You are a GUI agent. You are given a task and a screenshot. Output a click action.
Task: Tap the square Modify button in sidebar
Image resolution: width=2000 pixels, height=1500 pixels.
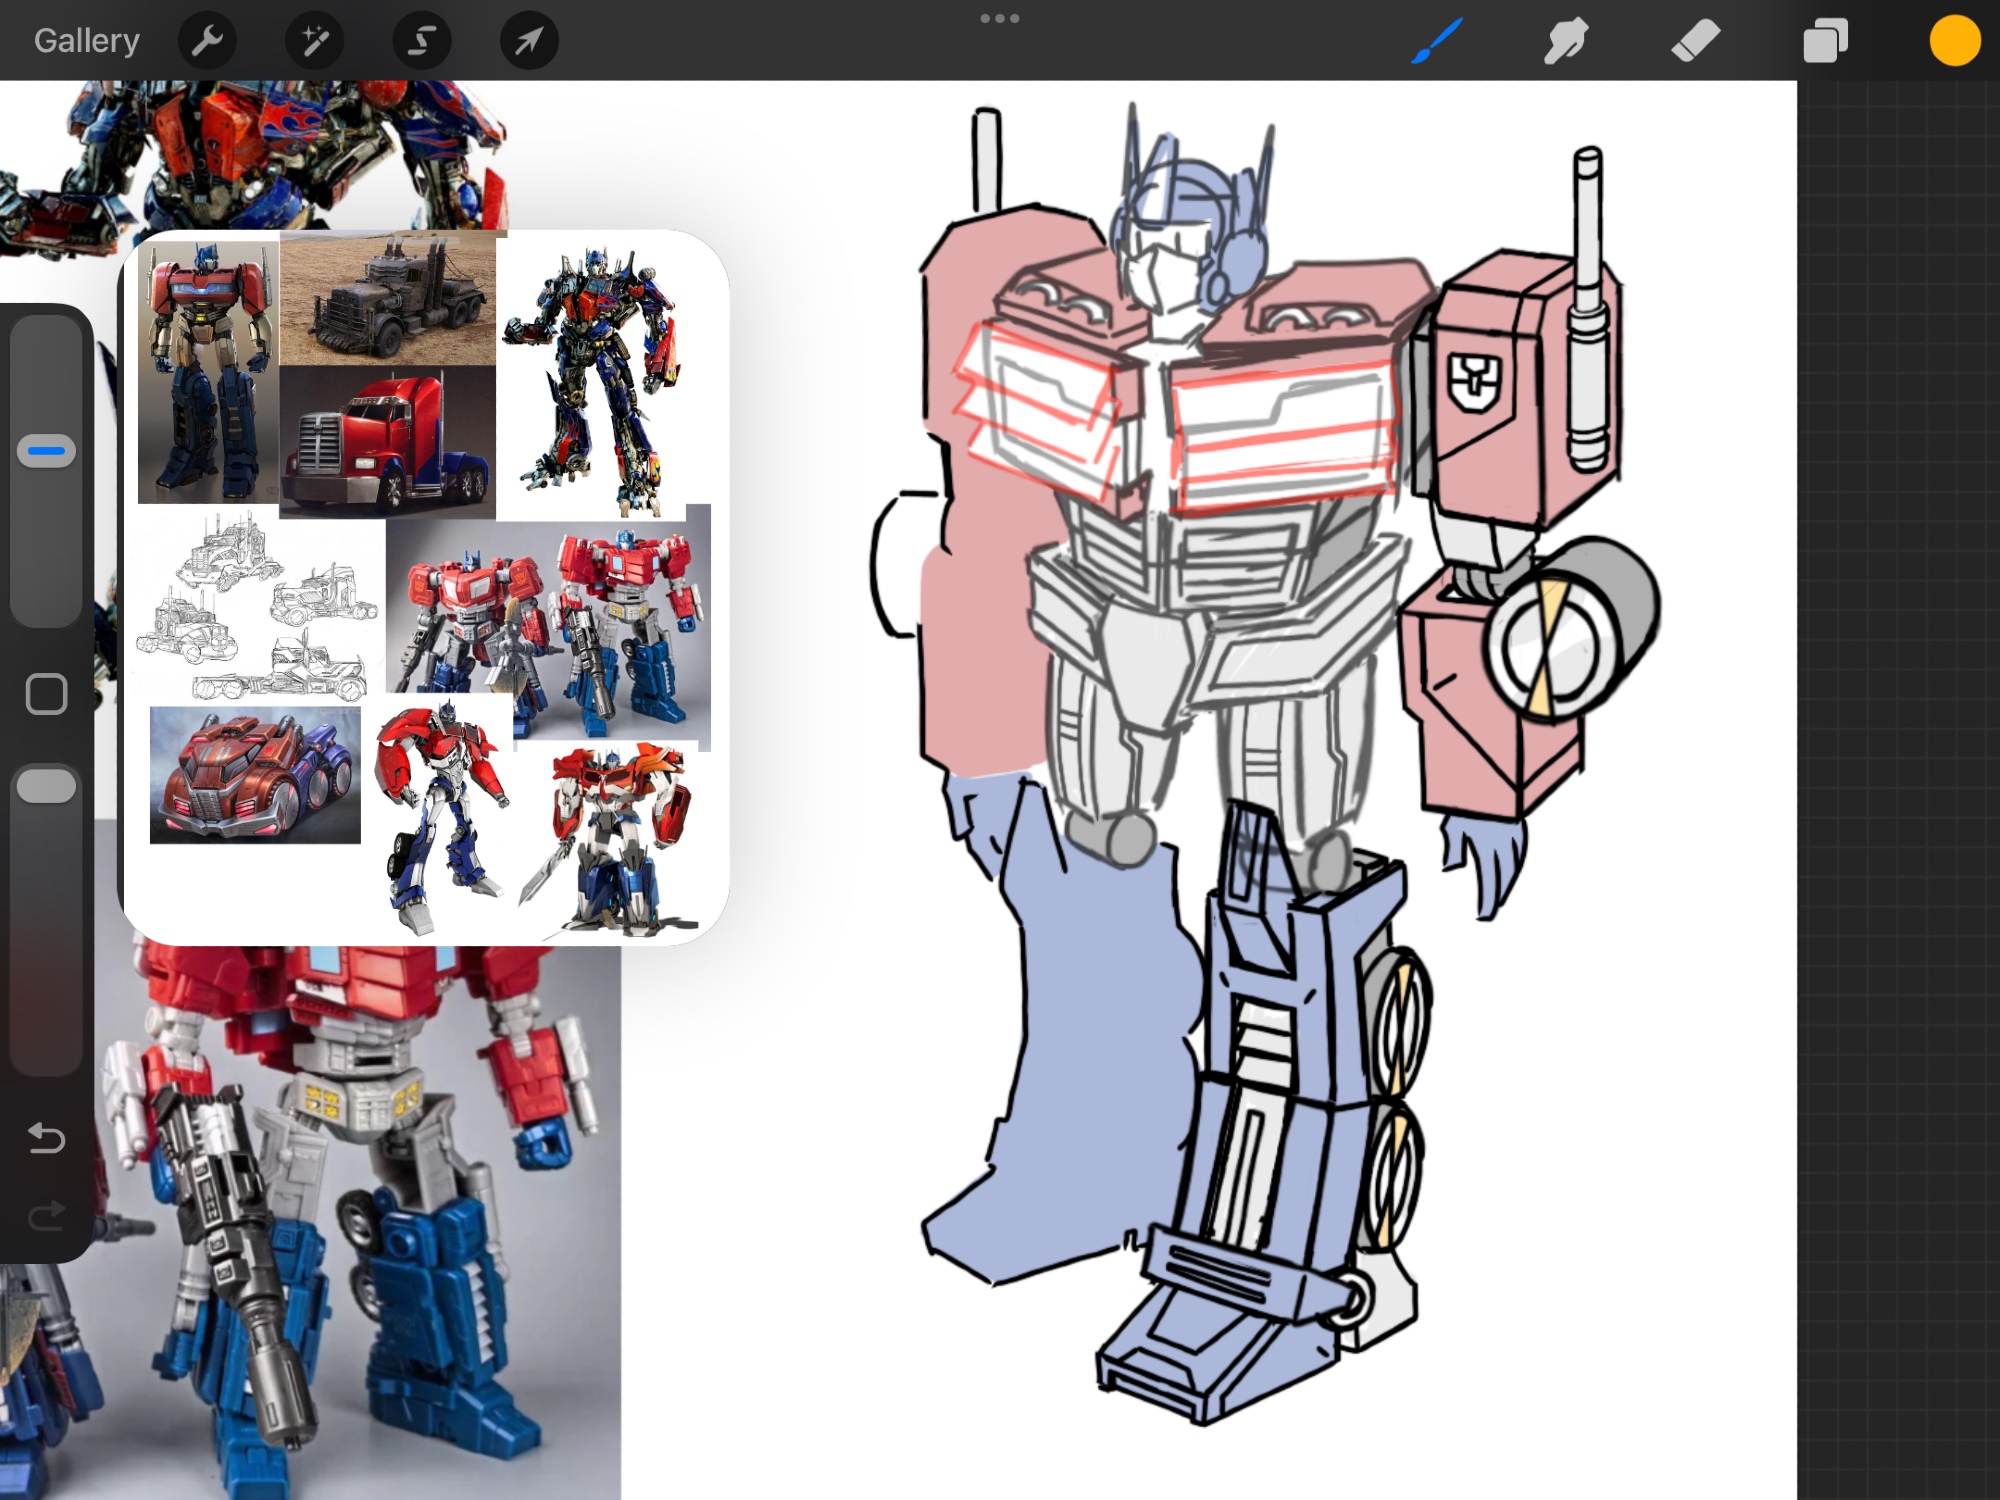tap(46, 693)
